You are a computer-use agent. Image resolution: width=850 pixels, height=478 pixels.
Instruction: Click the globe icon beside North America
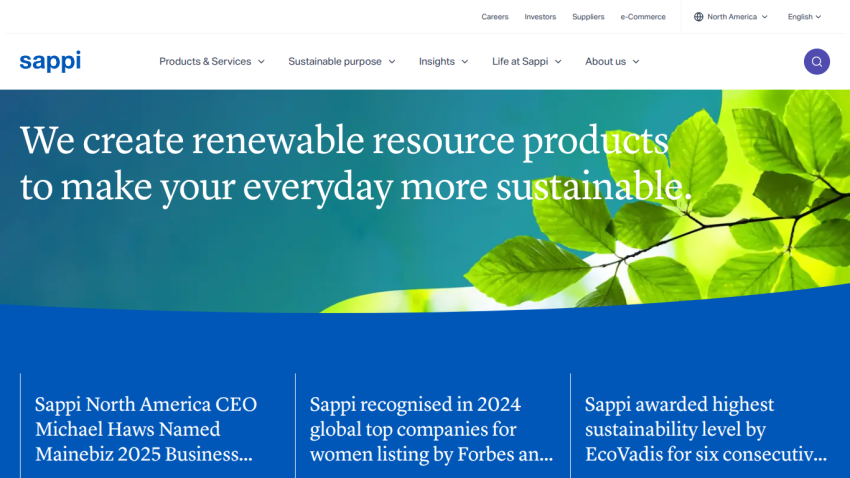pos(698,17)
